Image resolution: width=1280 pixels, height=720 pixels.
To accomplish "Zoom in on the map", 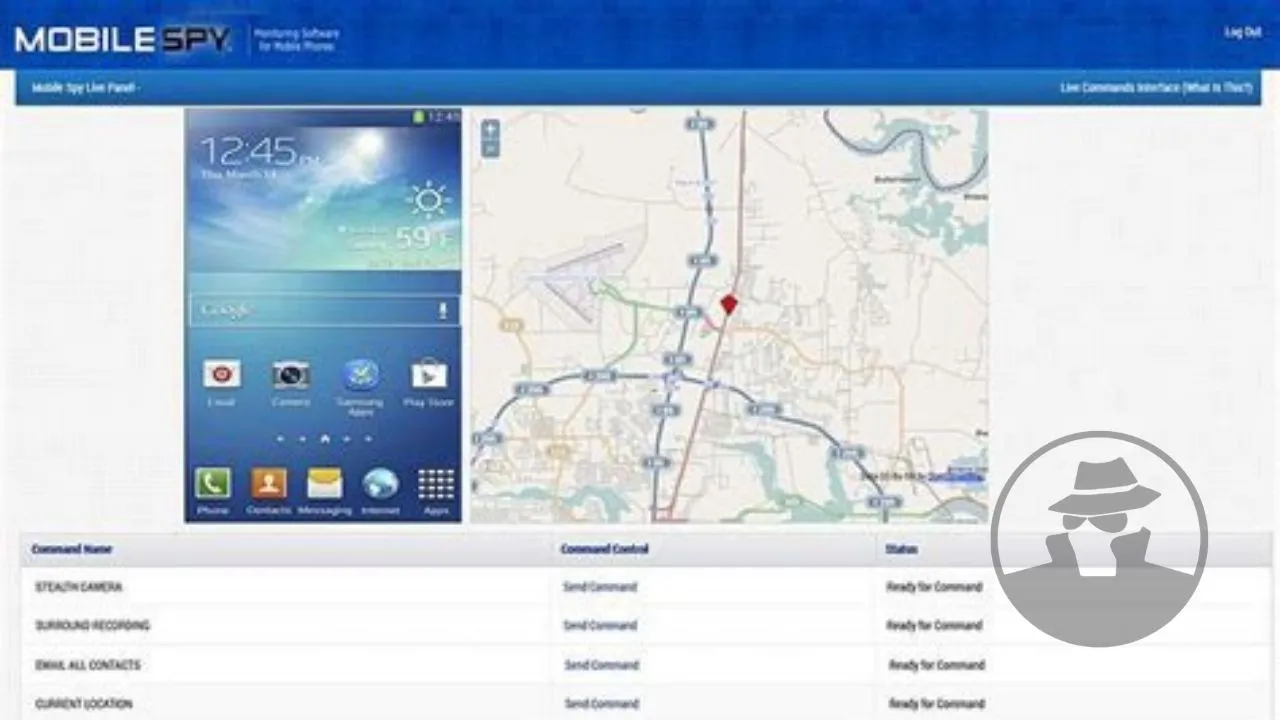I will pyautogui.click(x=490, y=130).
